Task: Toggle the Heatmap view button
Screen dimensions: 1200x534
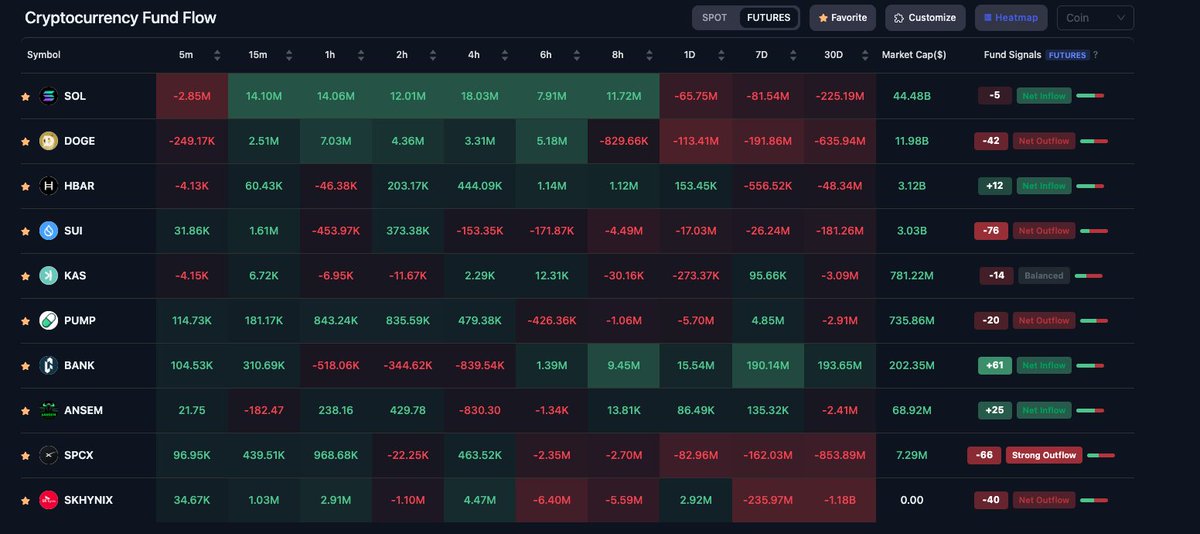Action: click(x=1012, y=18)
